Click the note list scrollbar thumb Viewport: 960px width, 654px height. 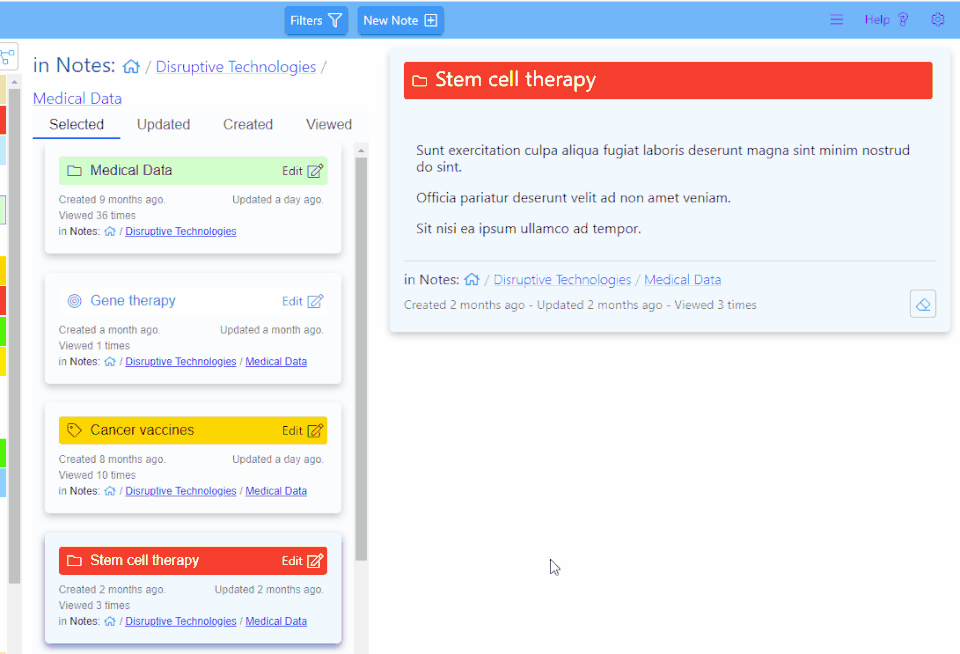[361, 359]
